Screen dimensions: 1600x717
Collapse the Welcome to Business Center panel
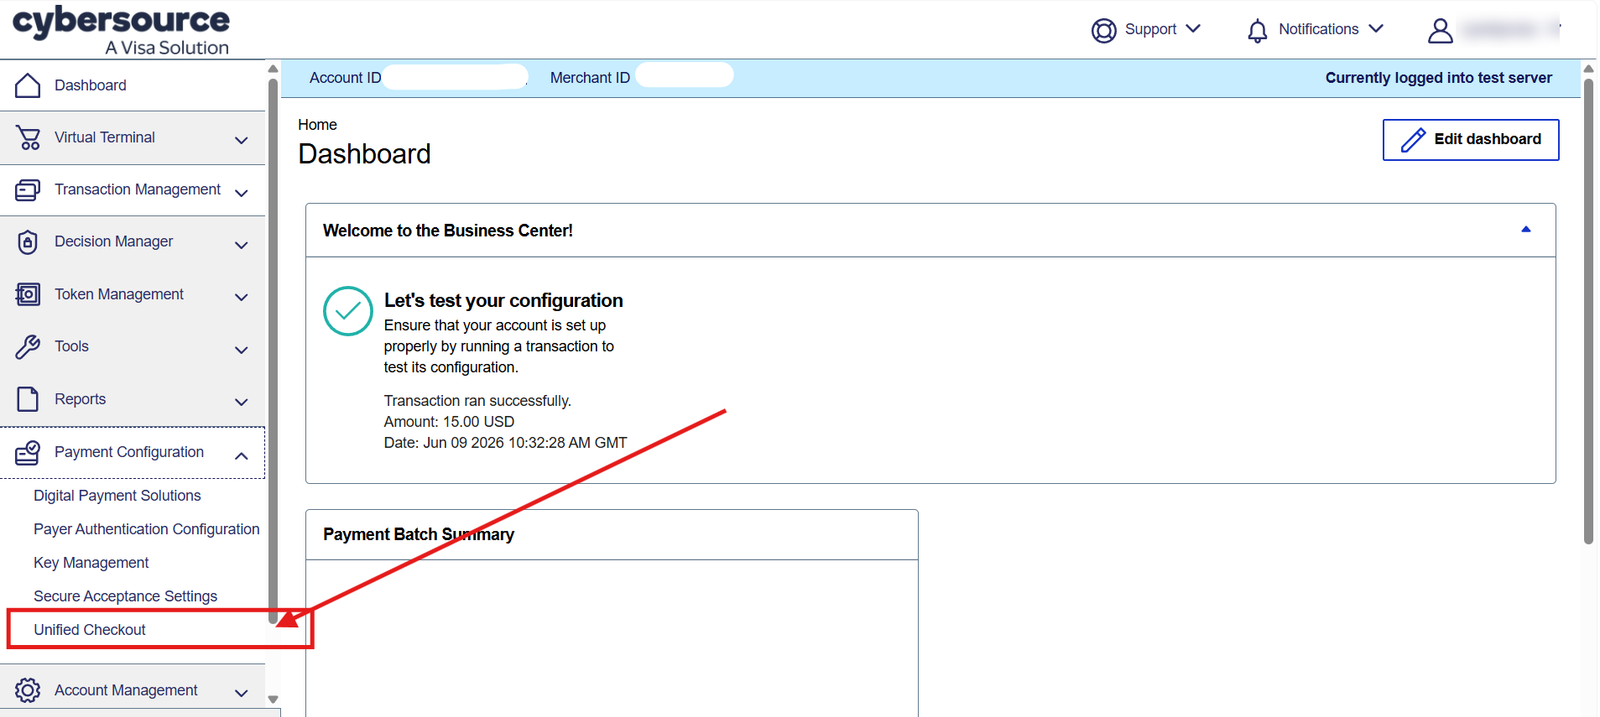tap(1526, 229)
